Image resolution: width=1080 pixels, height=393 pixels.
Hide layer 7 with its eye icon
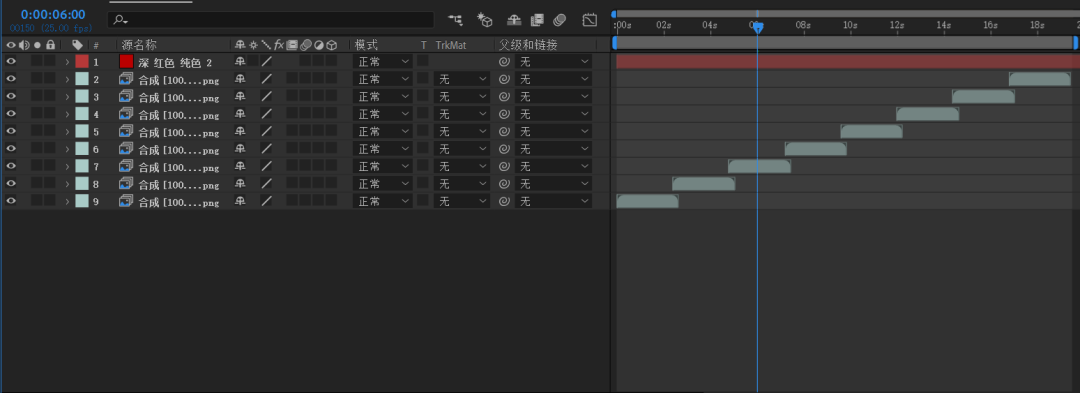tap(10, 167)
